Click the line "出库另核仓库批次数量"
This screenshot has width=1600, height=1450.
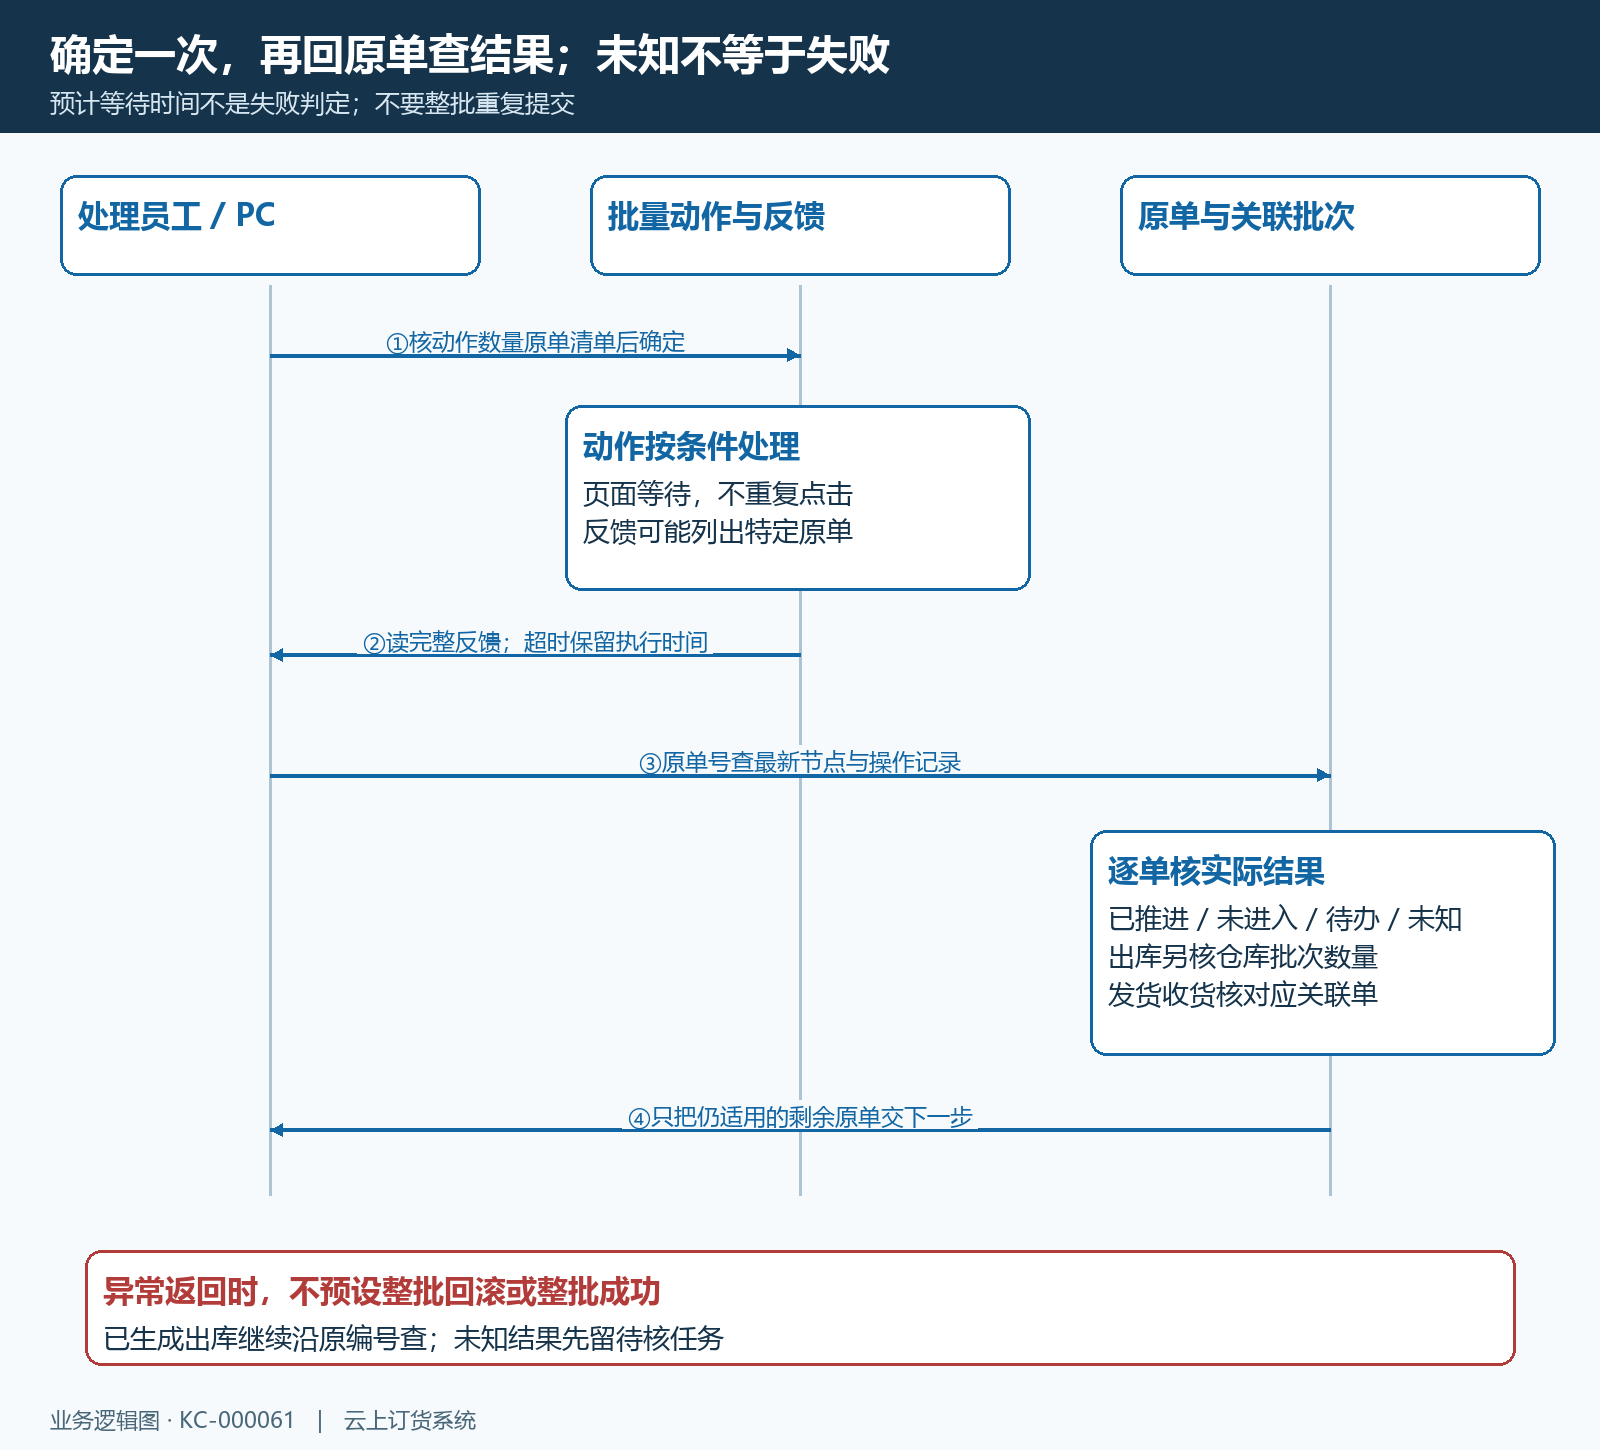tap(1243, 957)
